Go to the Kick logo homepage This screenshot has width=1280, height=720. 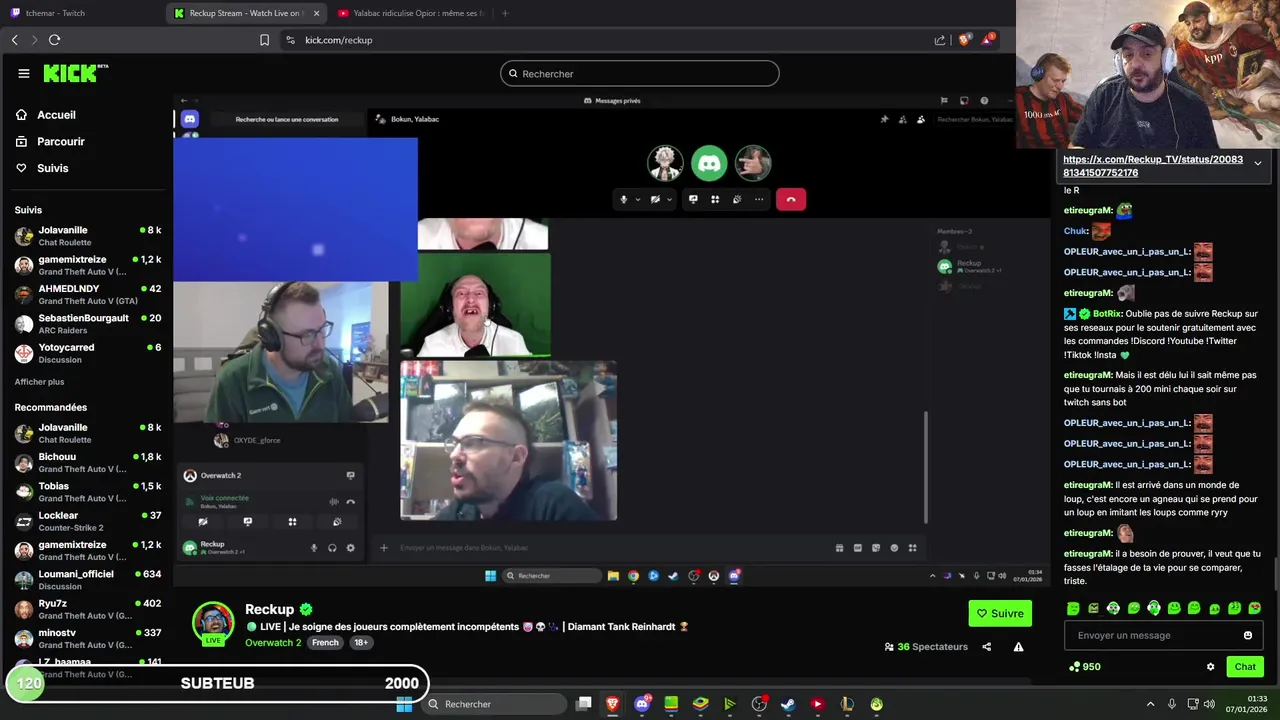pos(75,73)
